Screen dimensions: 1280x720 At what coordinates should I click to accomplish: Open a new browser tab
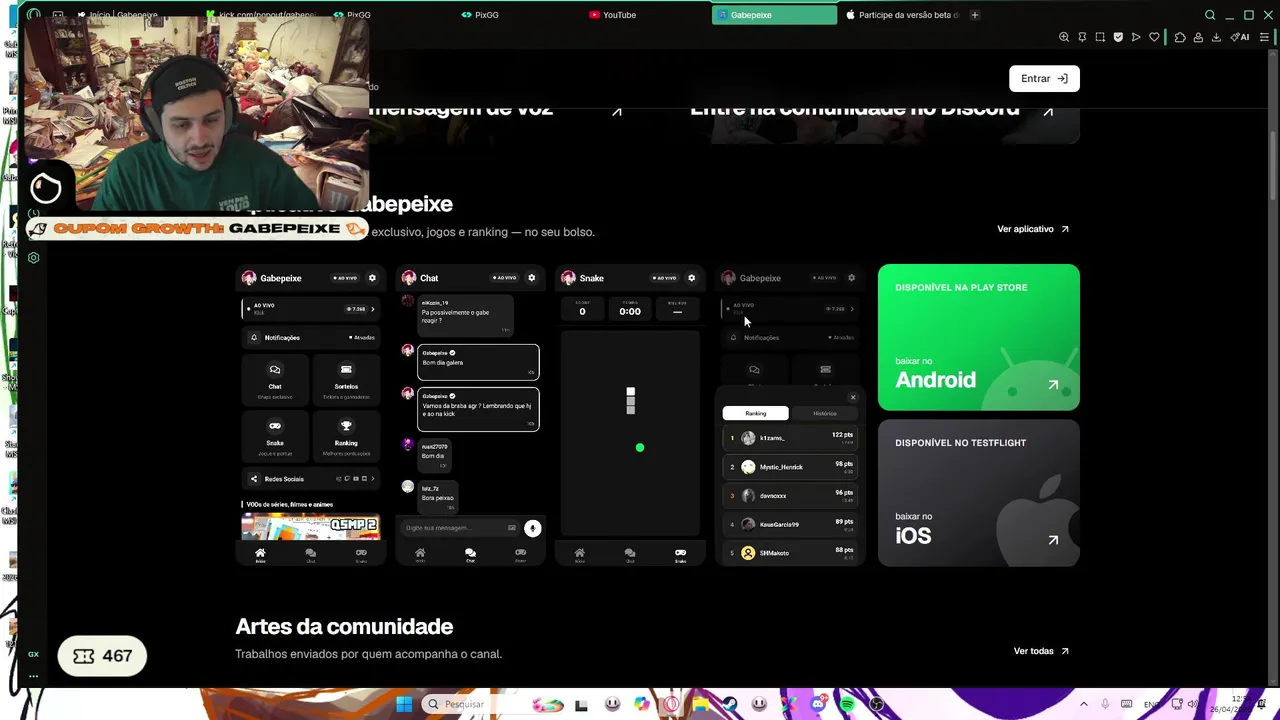click(x=975, y=15)
